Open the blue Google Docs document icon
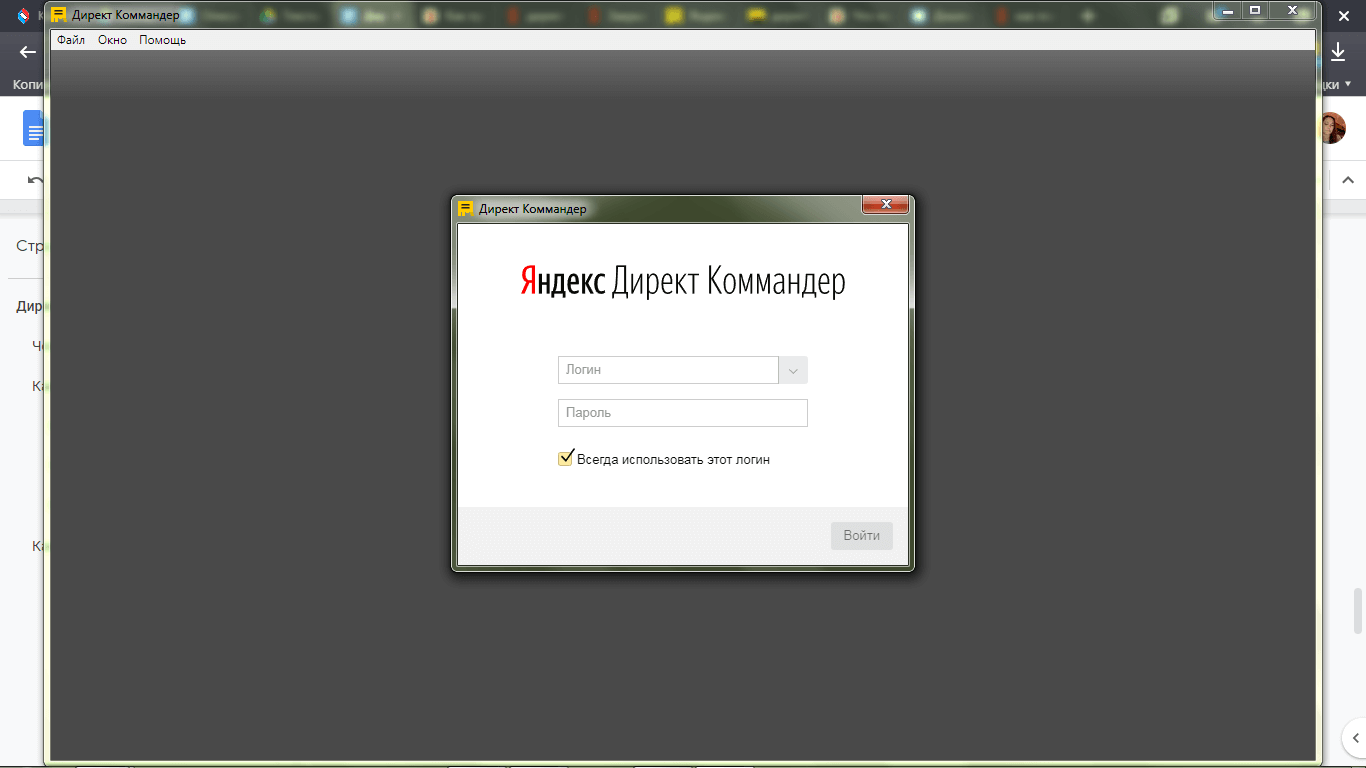The image size is (1366, 768). click(x=33, y=127)
